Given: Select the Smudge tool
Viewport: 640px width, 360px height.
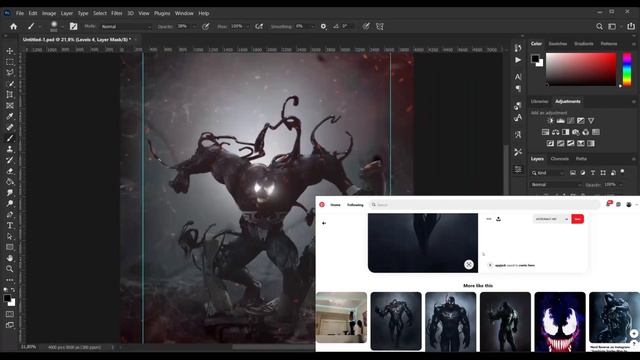Looking at the screenshot, I should click(x=10, y=193).
